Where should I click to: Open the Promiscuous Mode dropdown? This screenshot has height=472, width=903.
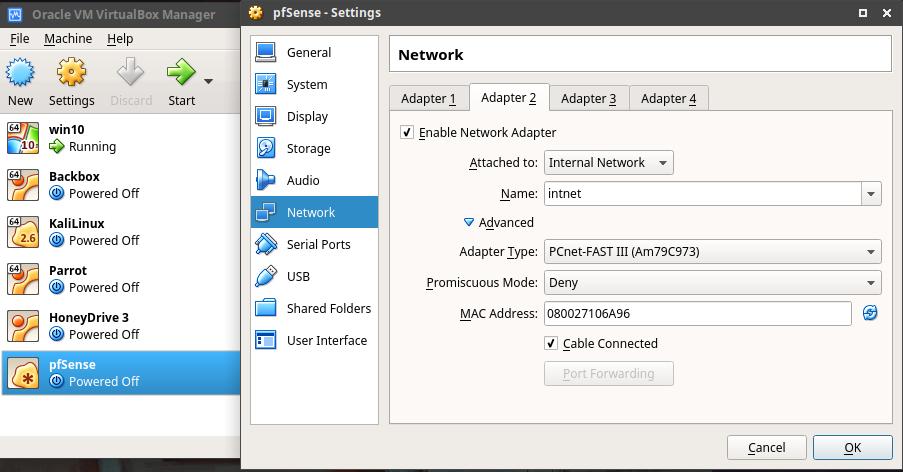coord(712,283)
